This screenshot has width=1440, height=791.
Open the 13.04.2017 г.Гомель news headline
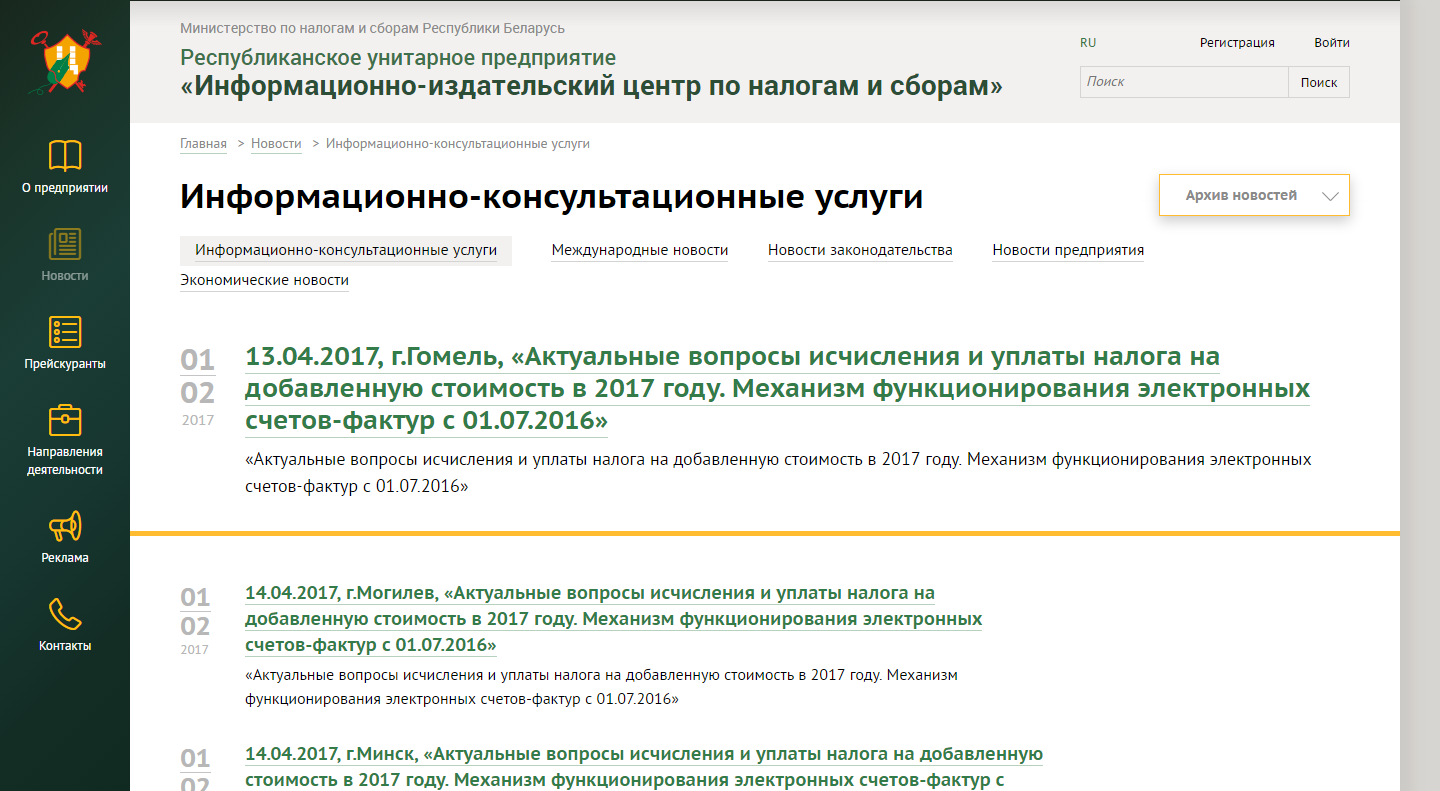pos(777,389)
